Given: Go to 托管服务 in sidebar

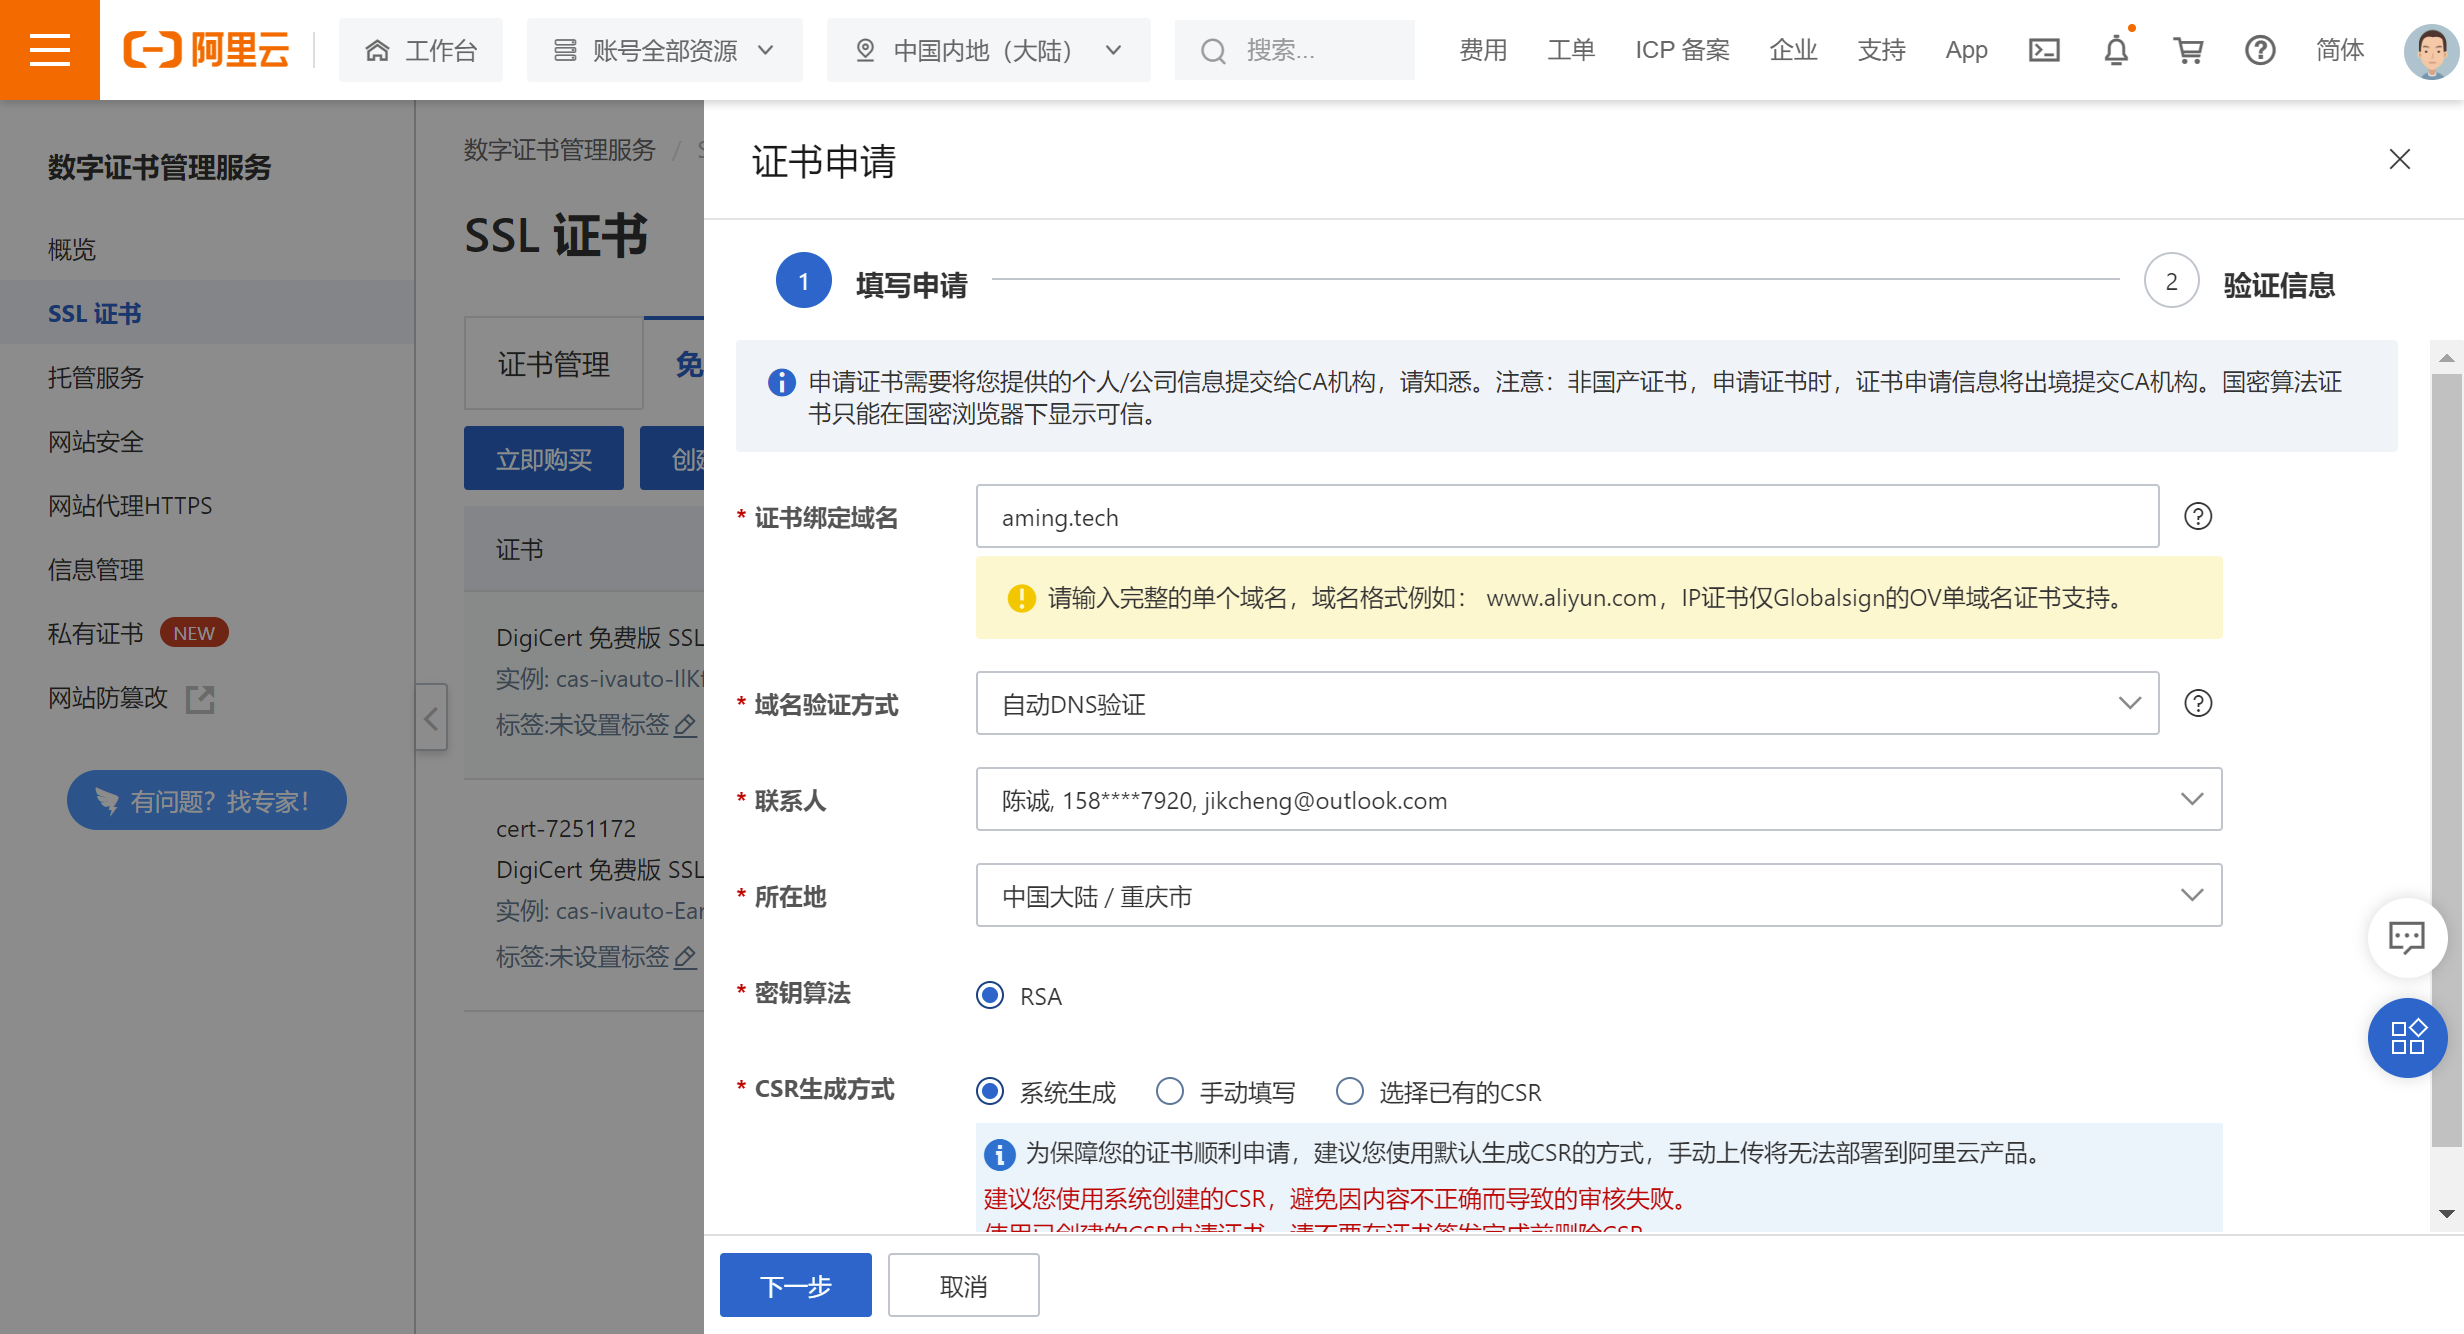Looking at the screenshot, I should [96, 377].
